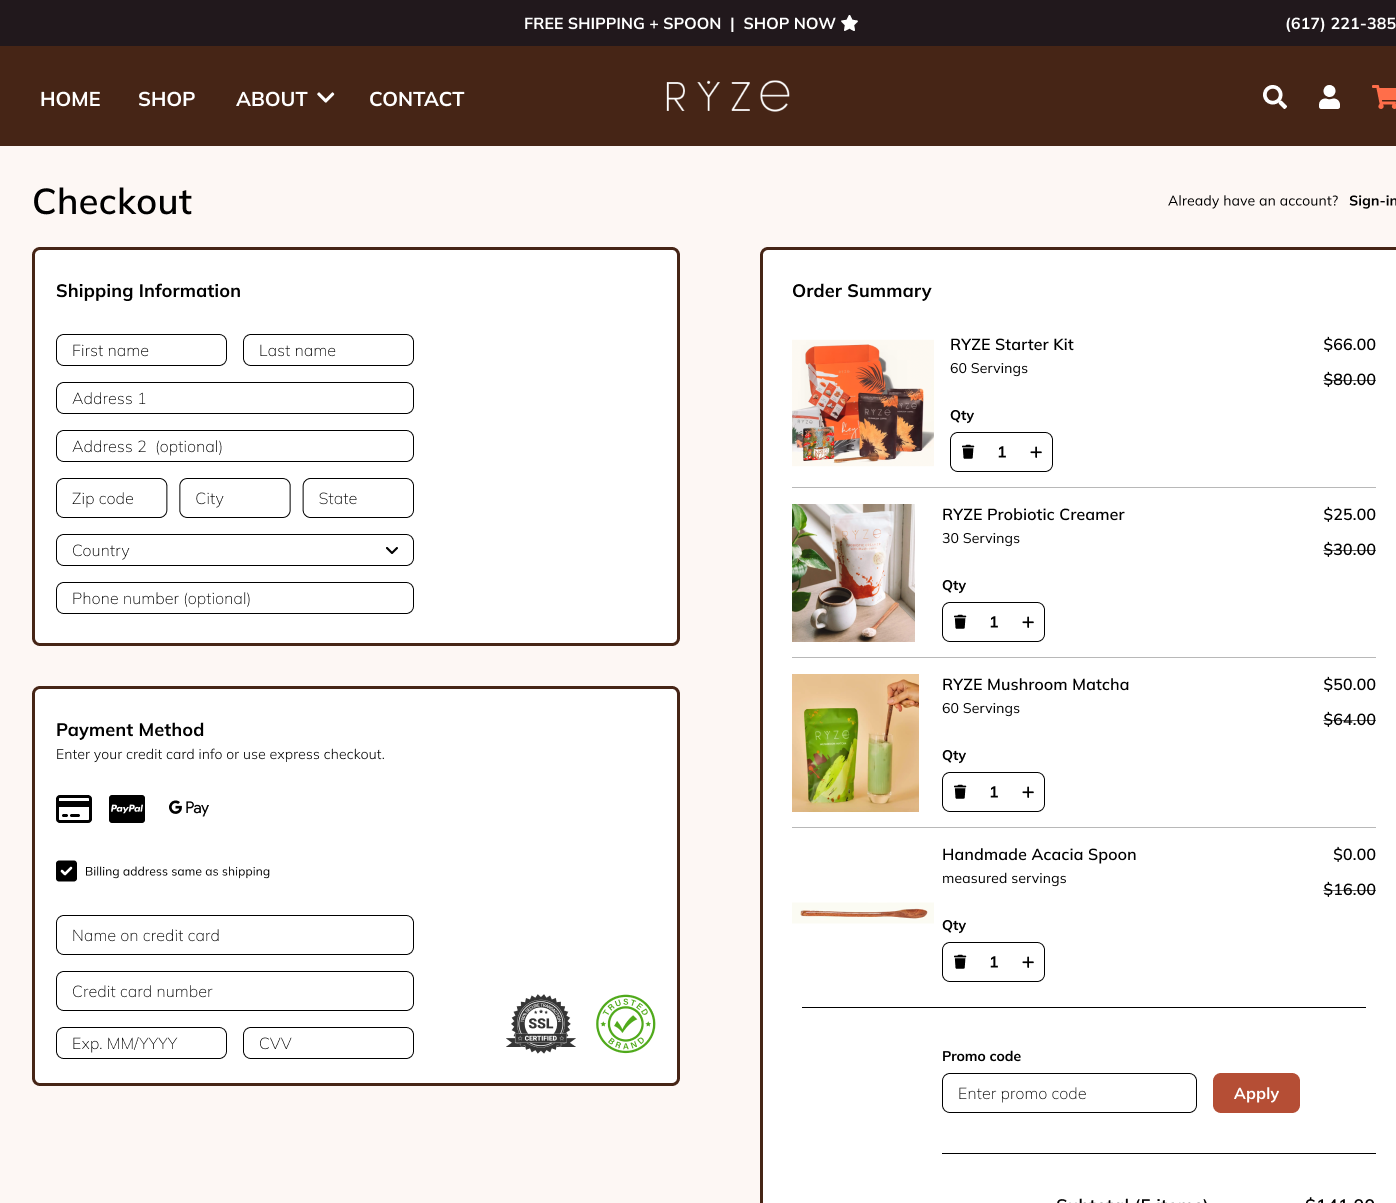Click the Sign-in link
The image size is (1396, 1203).
1372,200
